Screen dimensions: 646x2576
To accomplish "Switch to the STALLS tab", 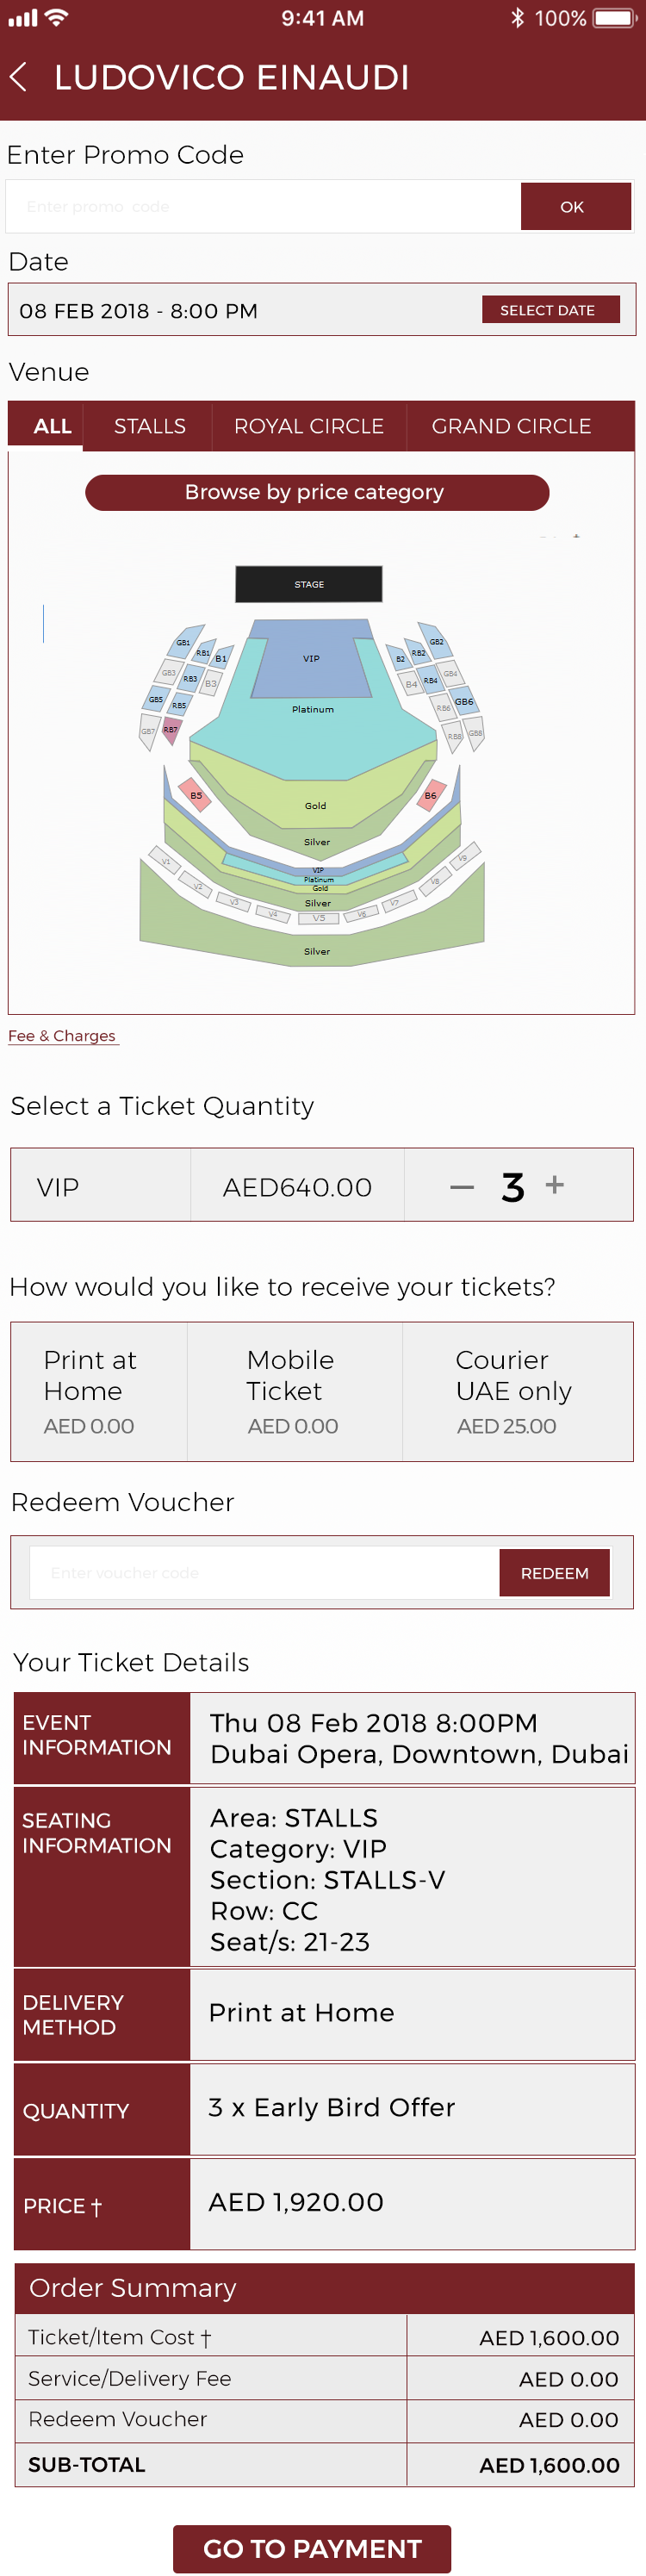I will (x=149, y=426).
